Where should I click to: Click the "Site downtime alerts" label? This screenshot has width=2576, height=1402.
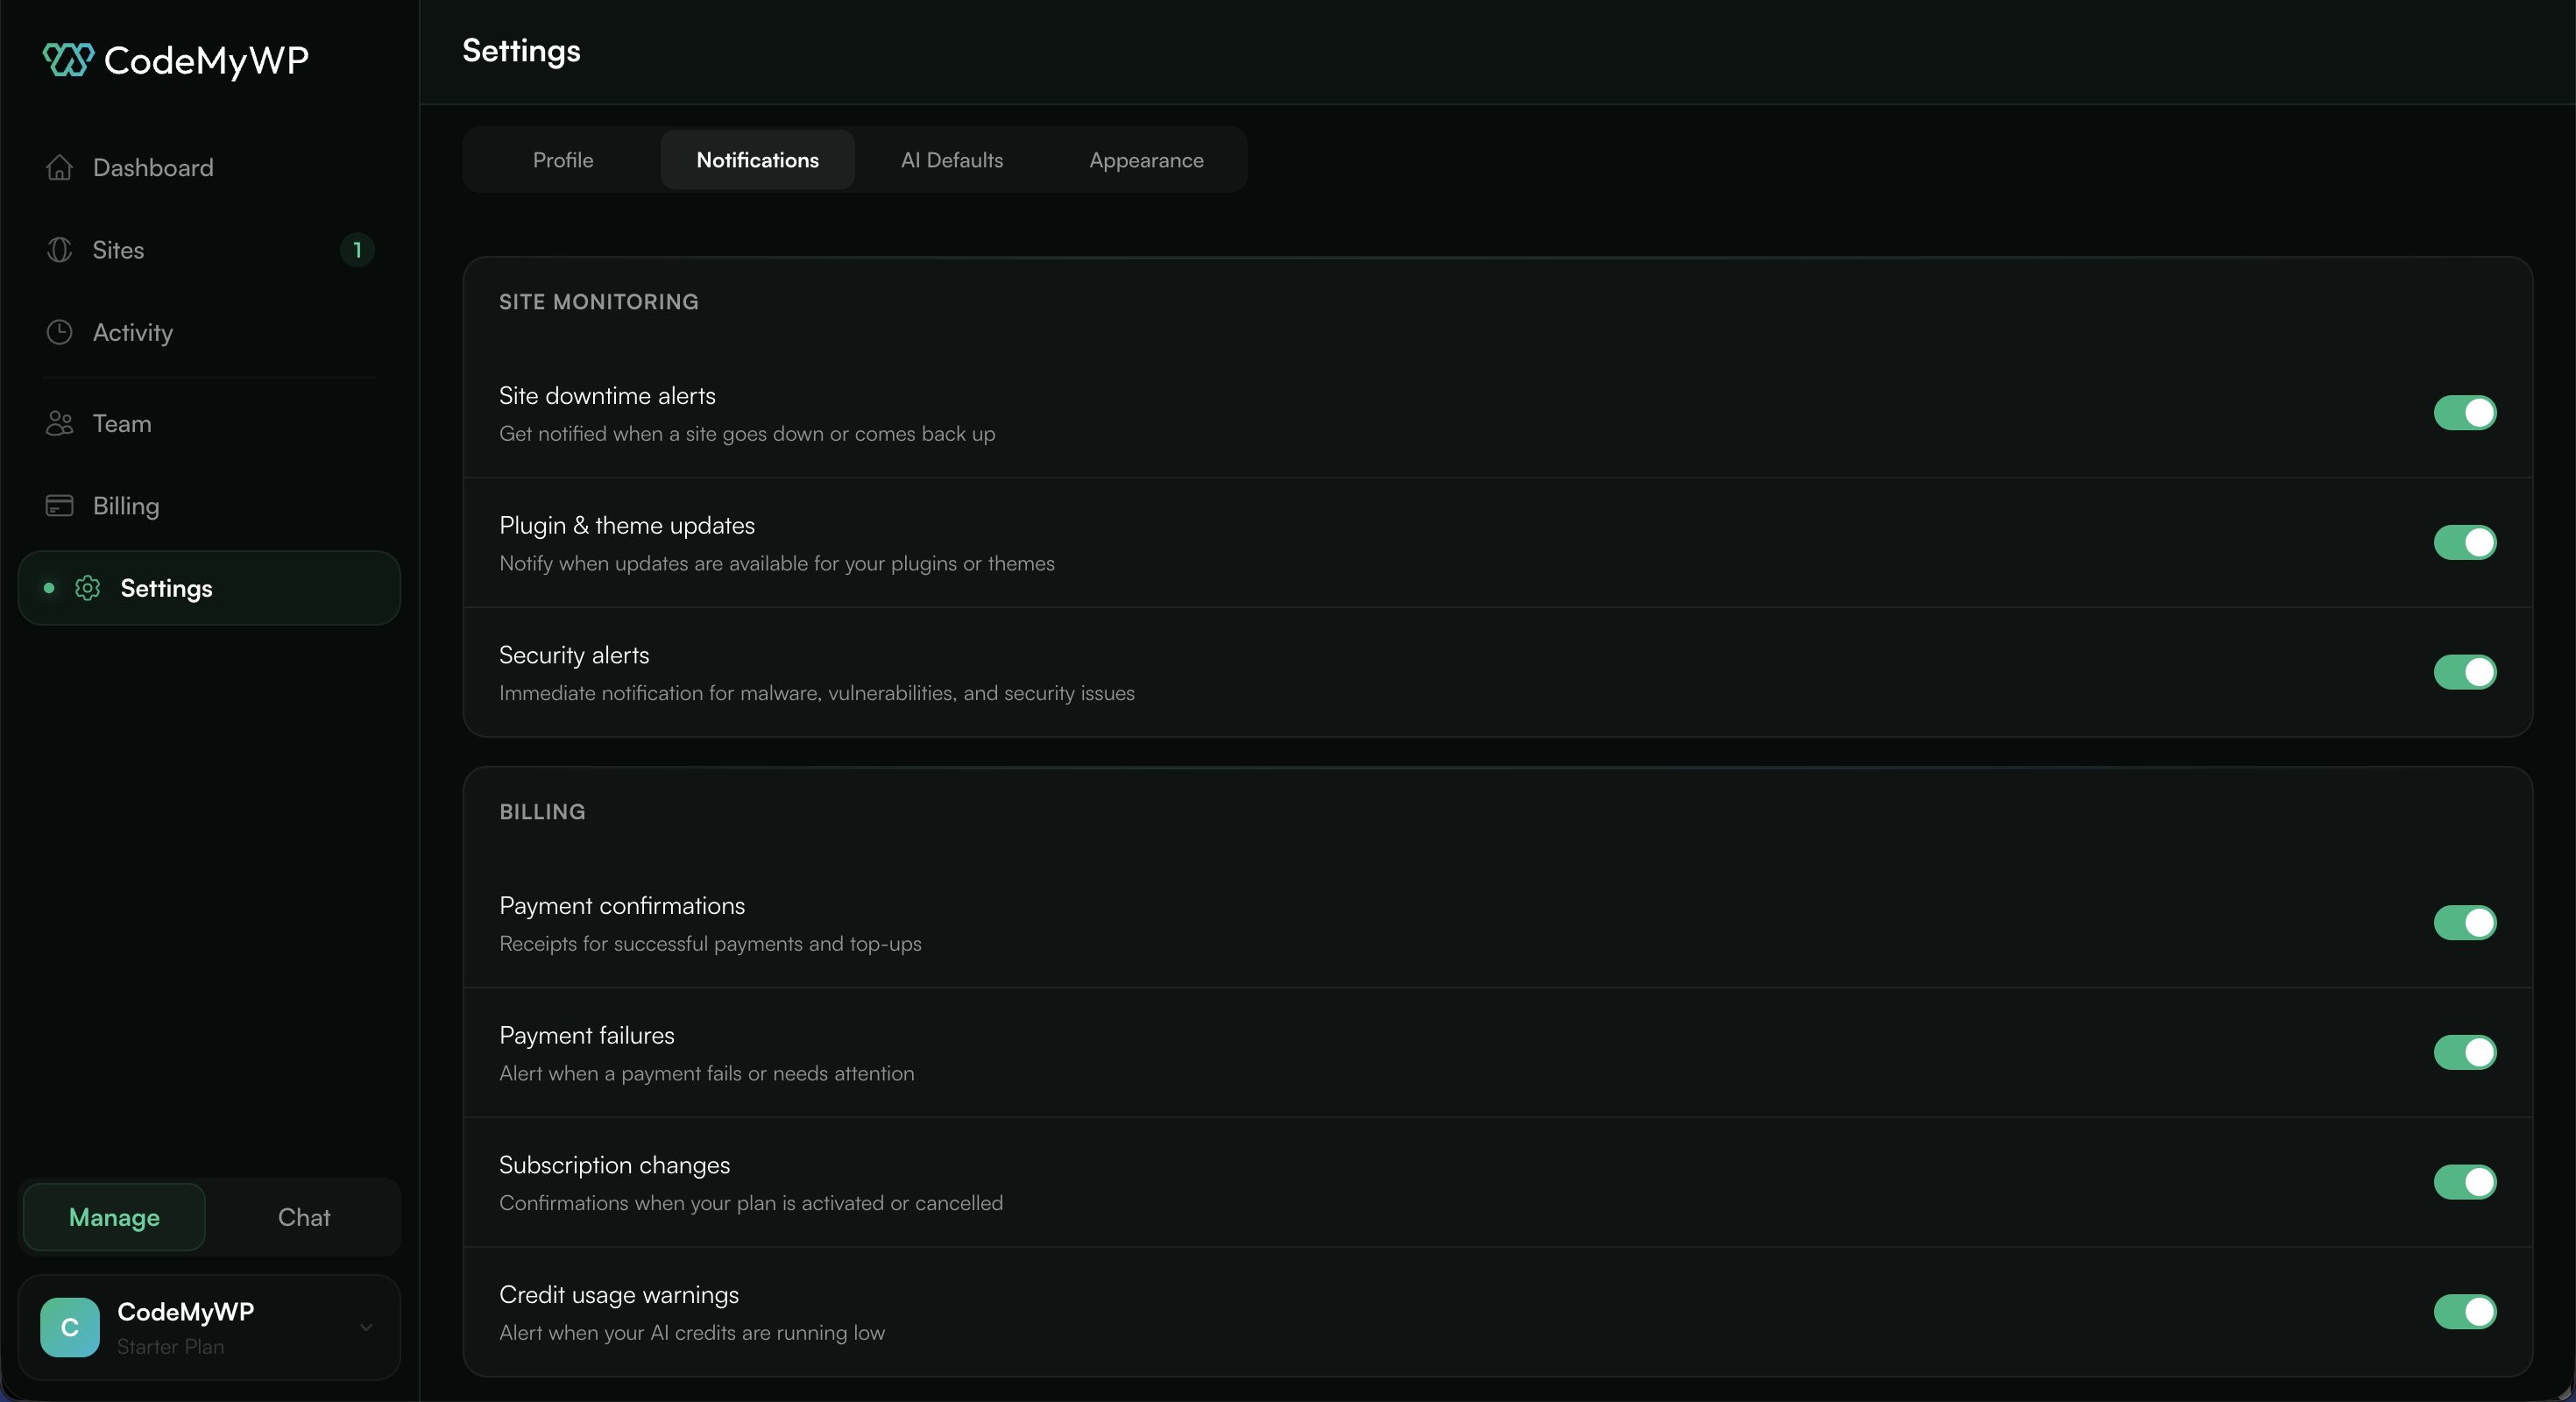pyautogui.click(x=607, y=396)
